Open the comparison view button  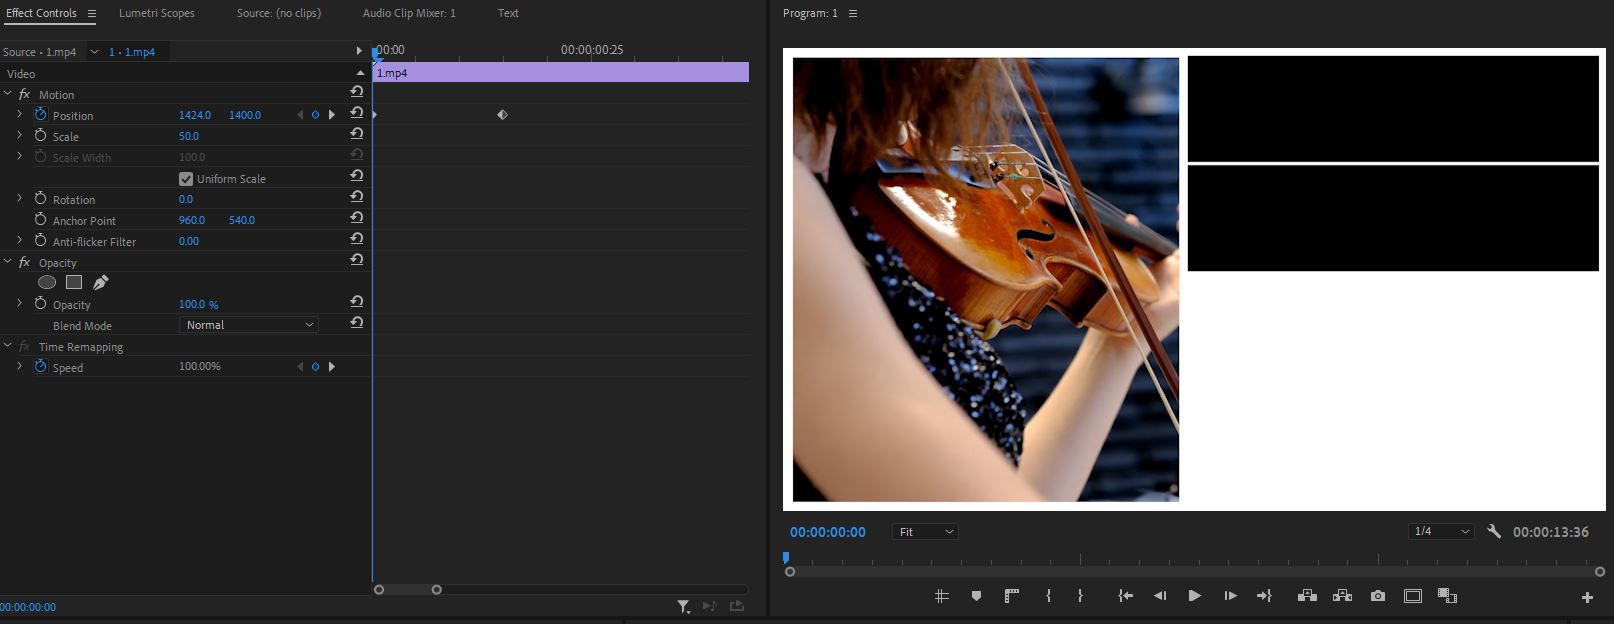[1447, 596]
